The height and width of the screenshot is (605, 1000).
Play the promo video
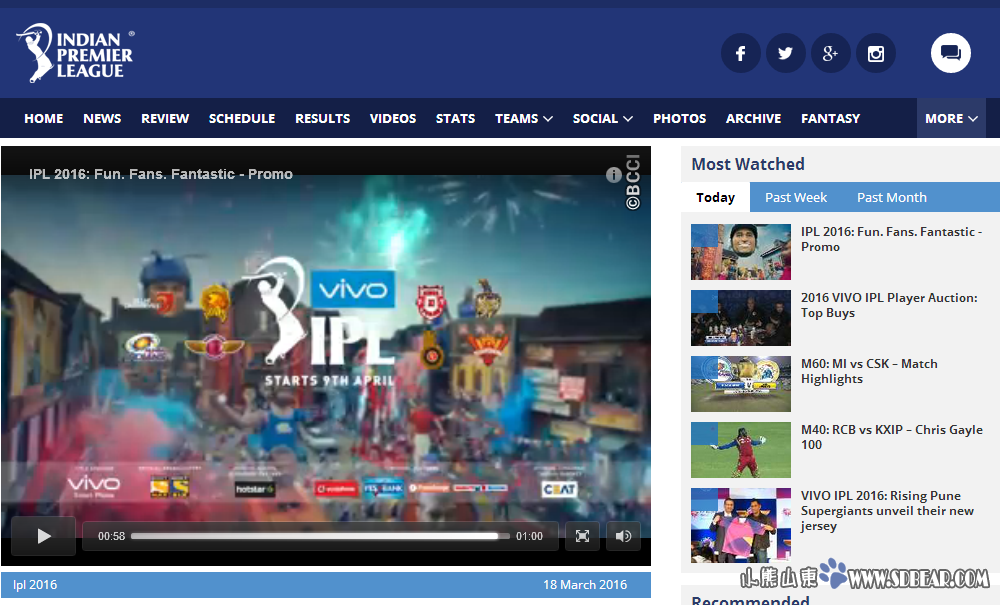pyautogui.click(x=43, y=536)
